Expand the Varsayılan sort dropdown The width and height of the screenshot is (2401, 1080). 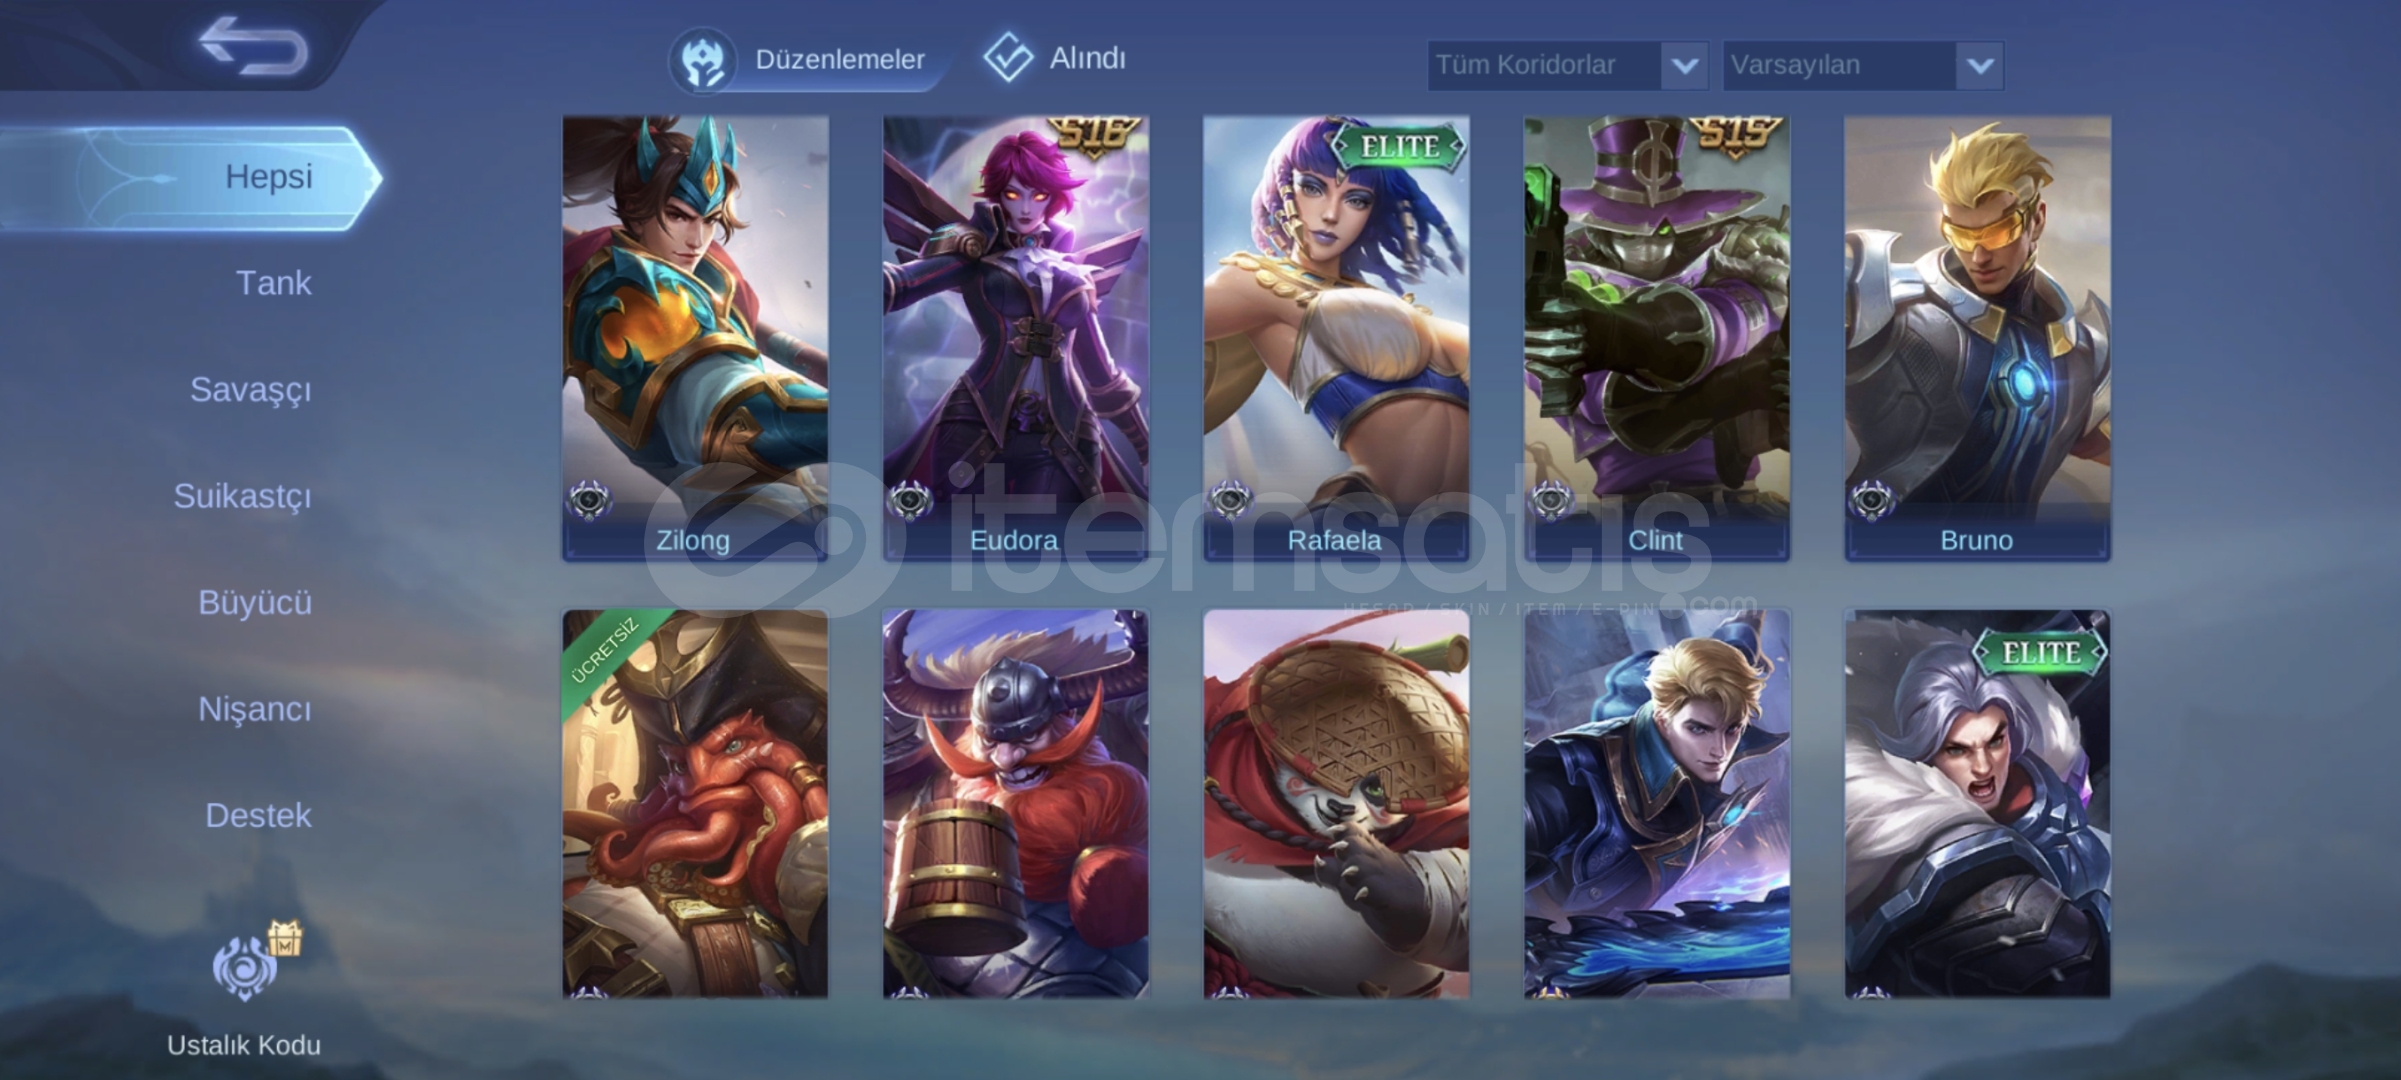[1862, 66]
